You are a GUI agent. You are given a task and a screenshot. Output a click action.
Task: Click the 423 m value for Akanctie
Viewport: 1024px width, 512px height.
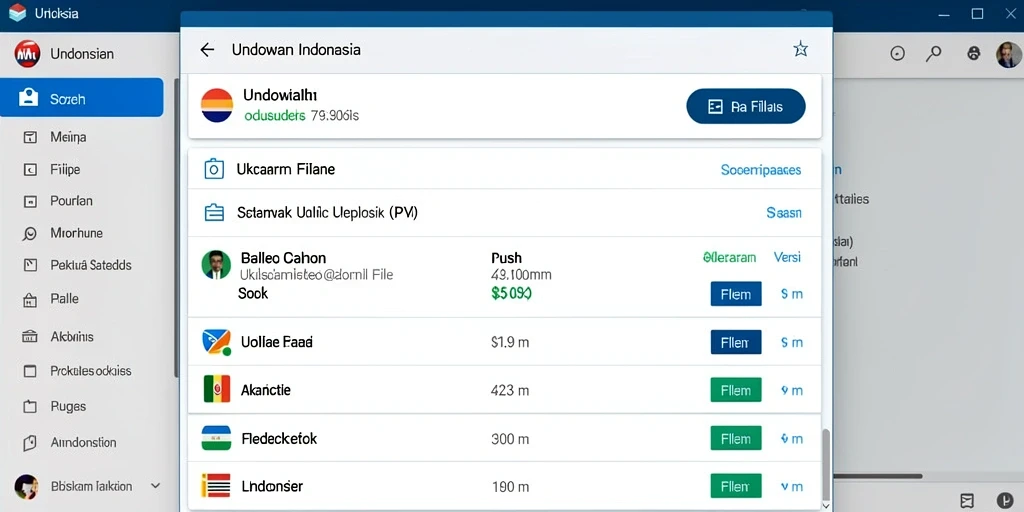pos(509,391)
